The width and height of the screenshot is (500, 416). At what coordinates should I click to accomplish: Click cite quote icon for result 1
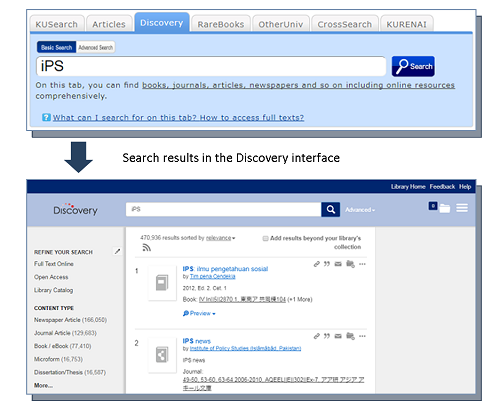(327, 264)
